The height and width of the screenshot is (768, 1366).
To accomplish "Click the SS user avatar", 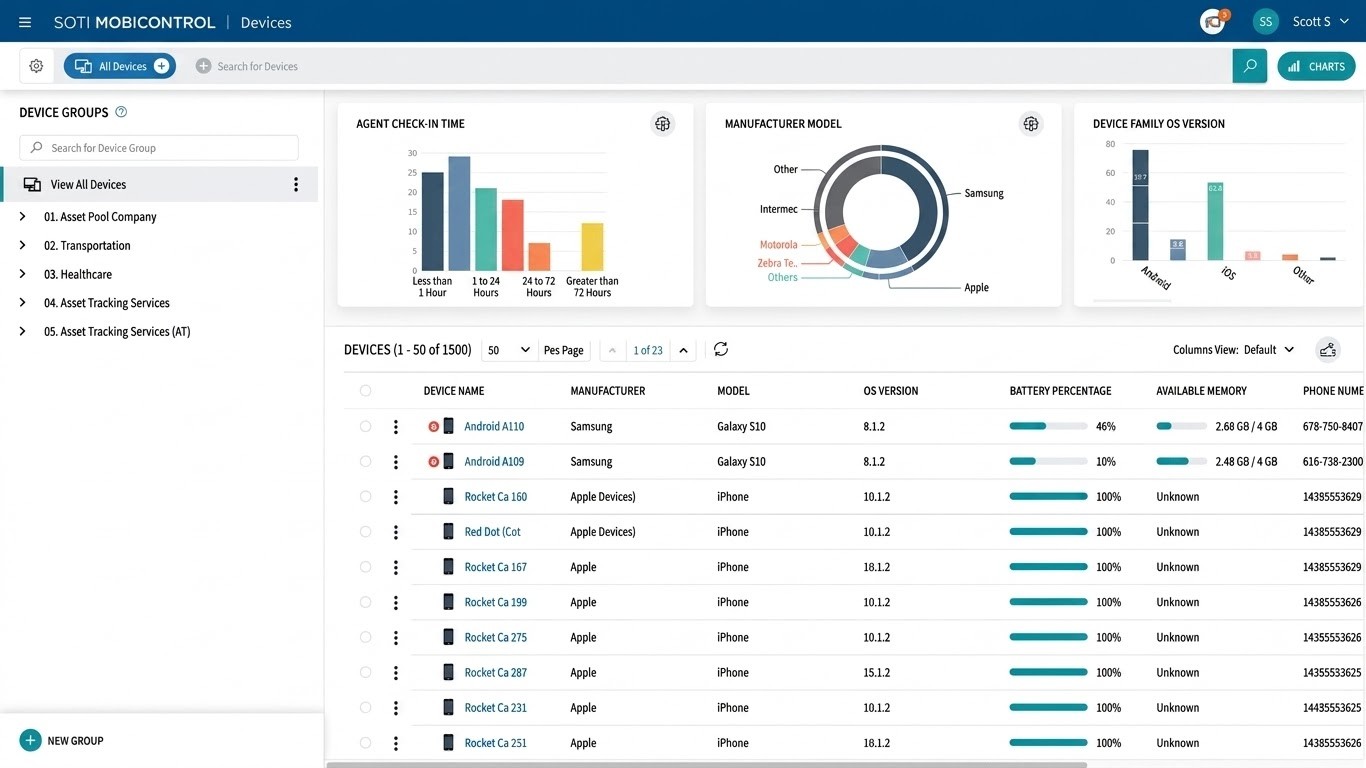I will (x=1266, y=21).
